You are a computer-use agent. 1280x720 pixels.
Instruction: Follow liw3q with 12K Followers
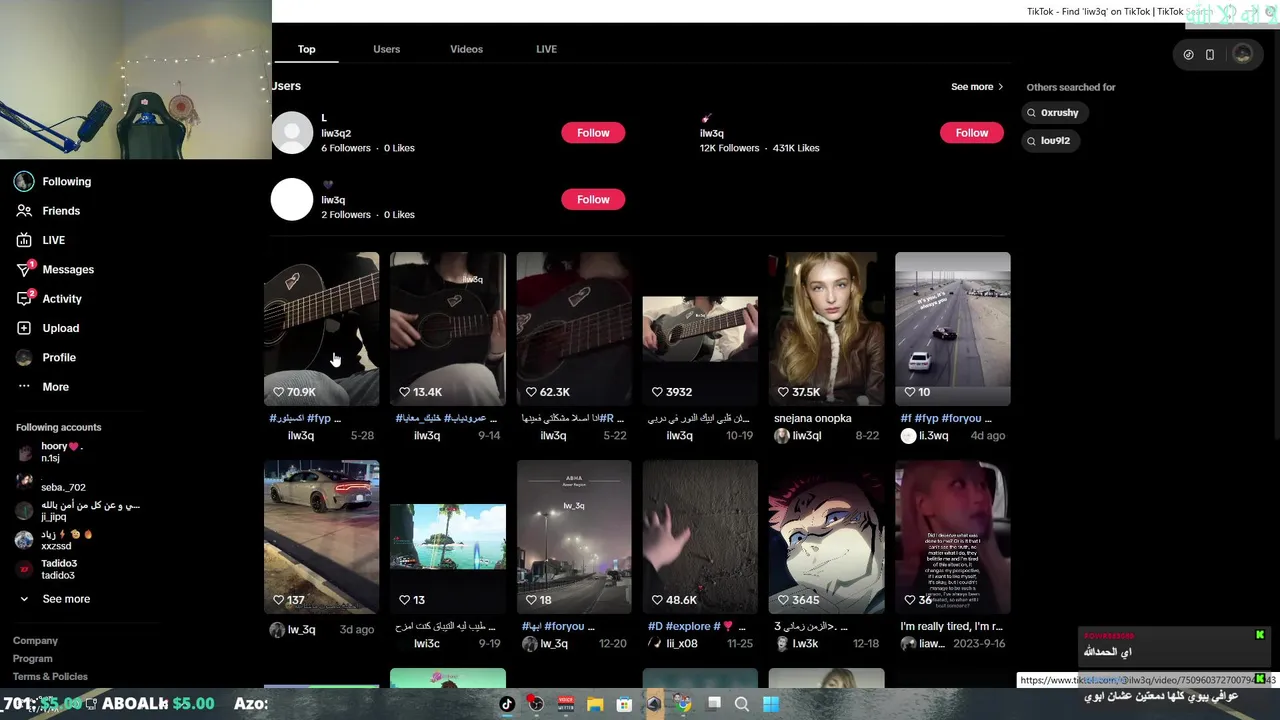coord(971,133)
